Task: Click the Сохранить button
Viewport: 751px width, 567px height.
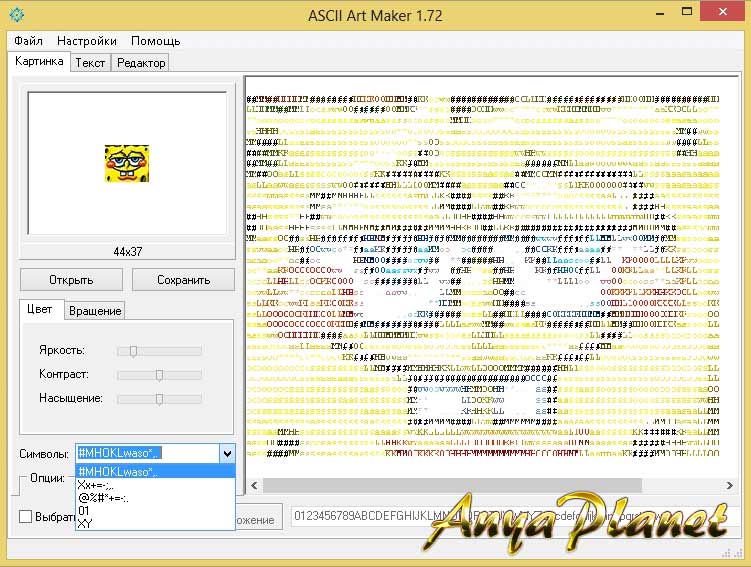Action: (x=183, y=280)
